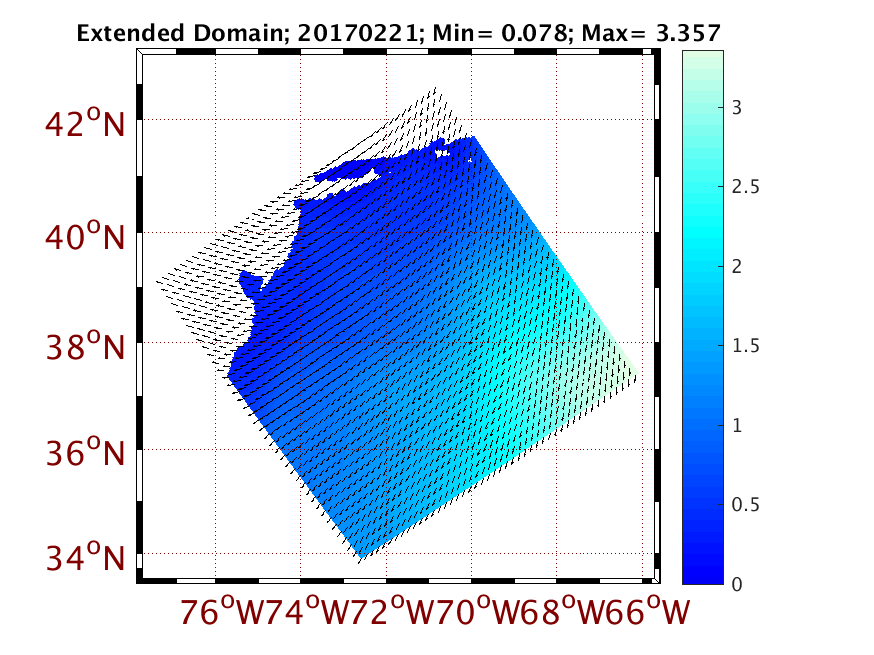The image size is (874, 655).
Task: Click the 70°W longitude label
Action: (479, 611)
